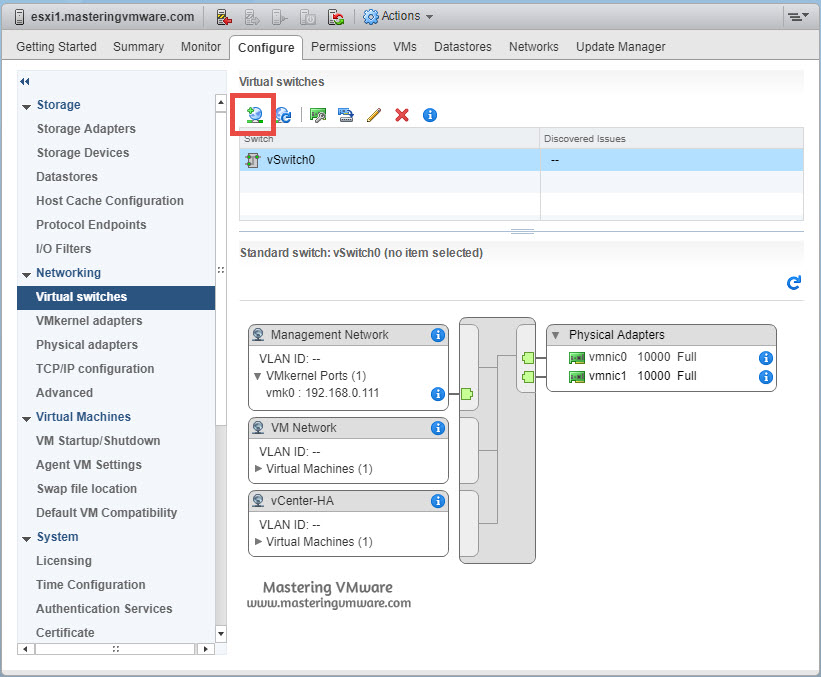Viewport: 821px width, 677px height.
Task: Select vmk0 : 192.168.0.111 entry
Action: click(x=322, y=393)
